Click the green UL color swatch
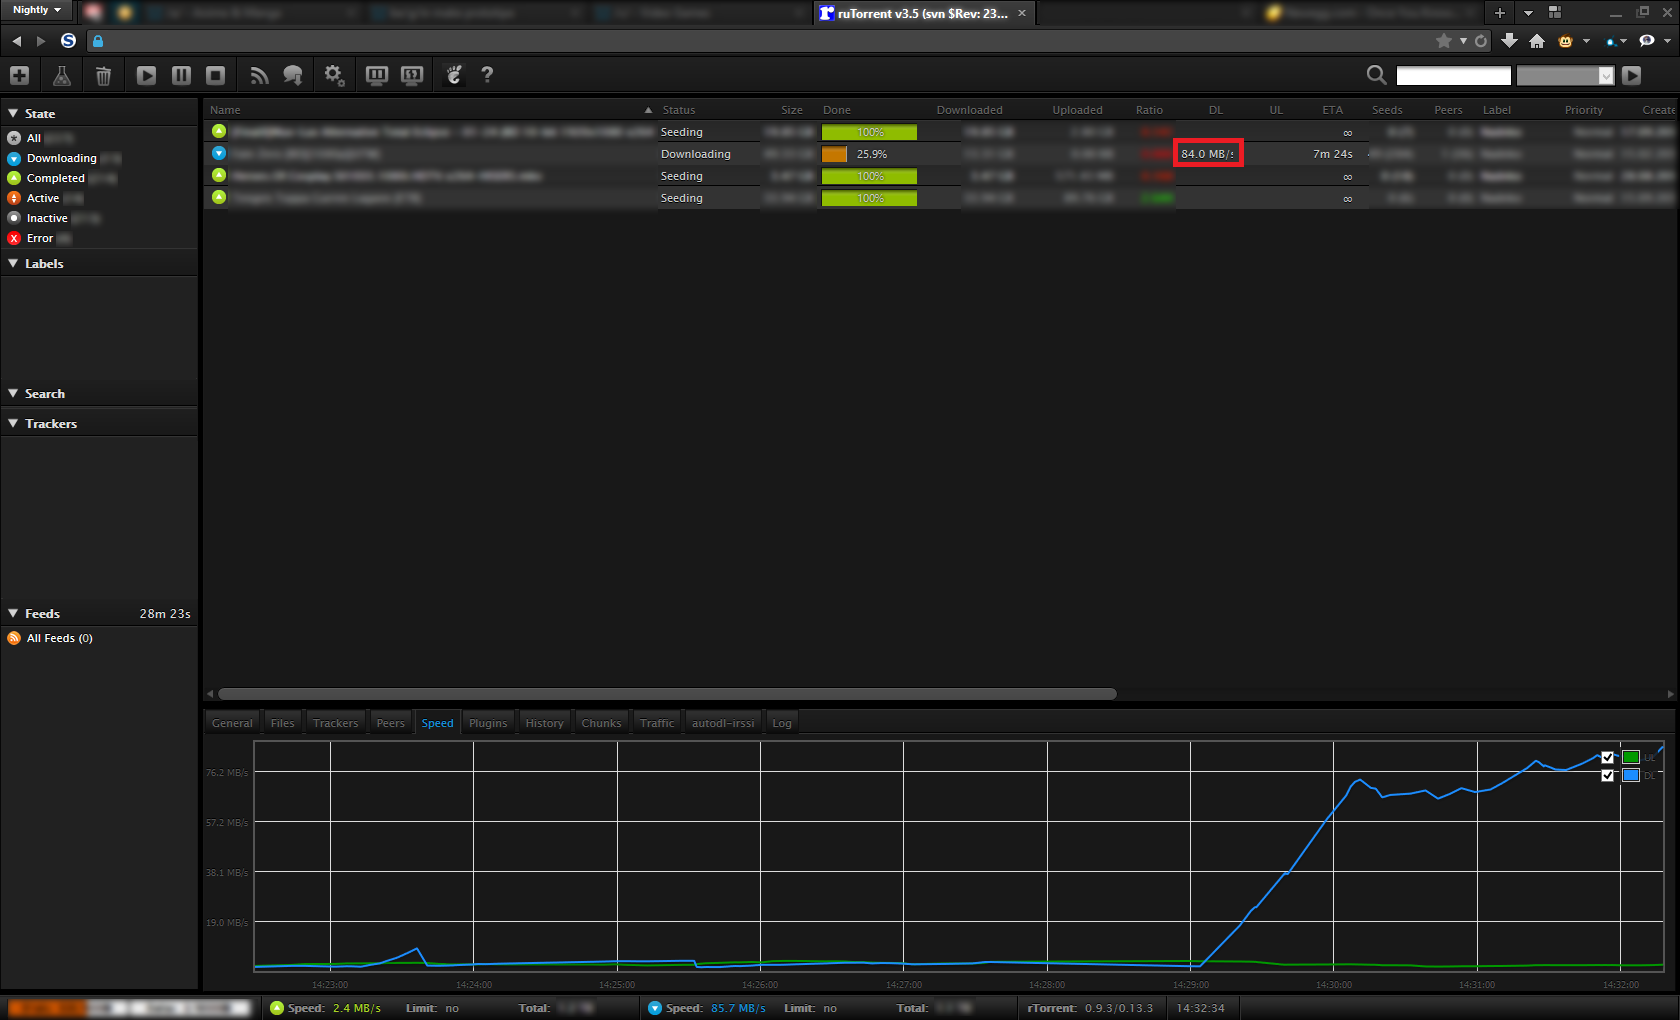The width and height of the screenshot is (1680, 1020). [1631, 757]
